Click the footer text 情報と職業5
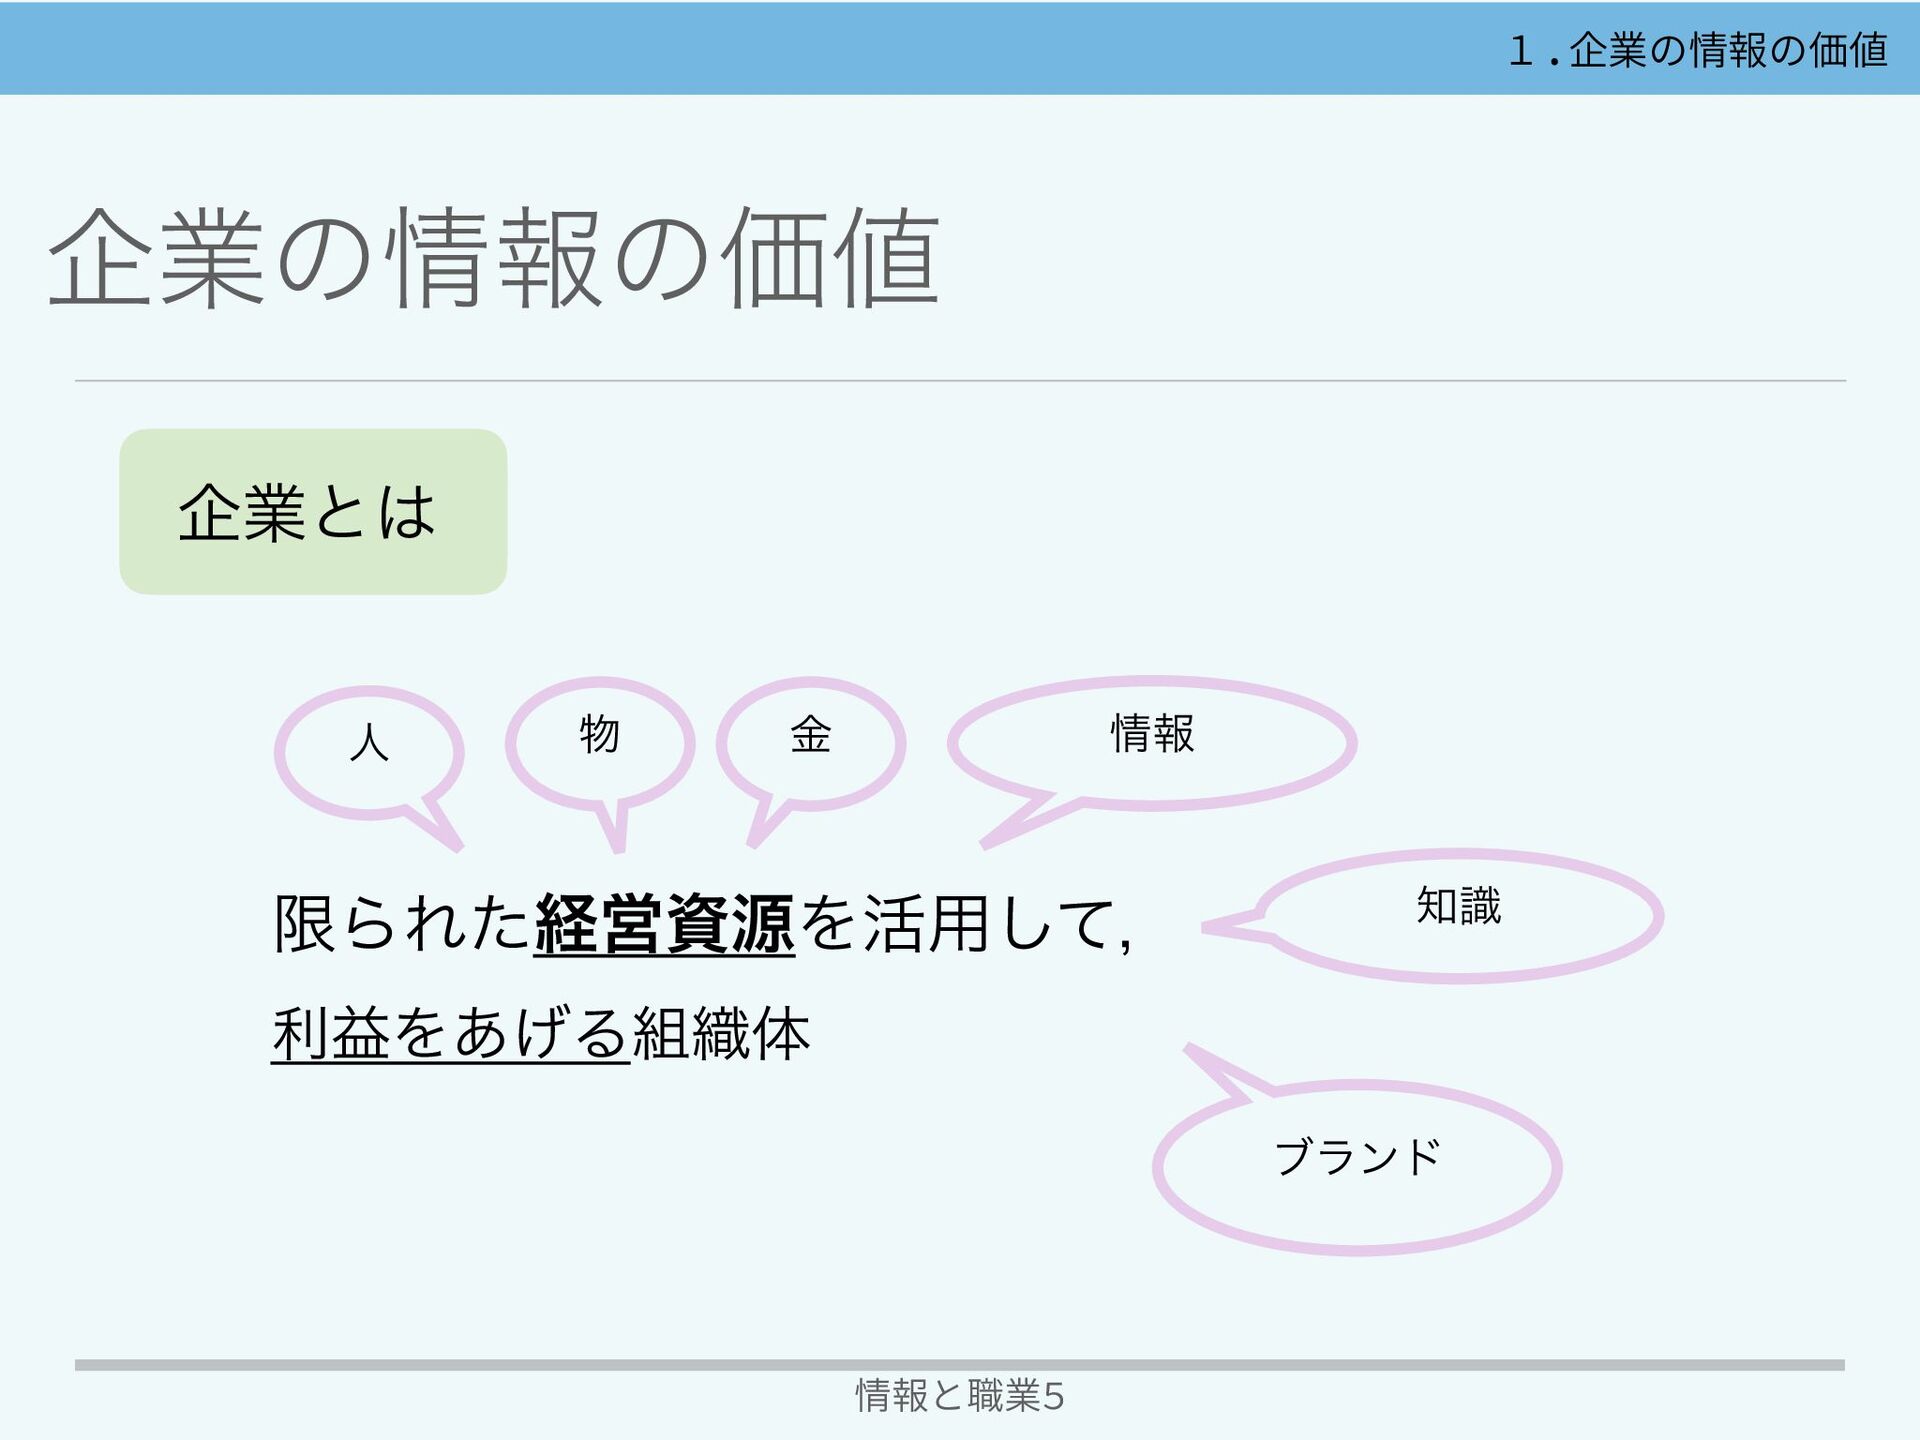 pos(959,1395)
